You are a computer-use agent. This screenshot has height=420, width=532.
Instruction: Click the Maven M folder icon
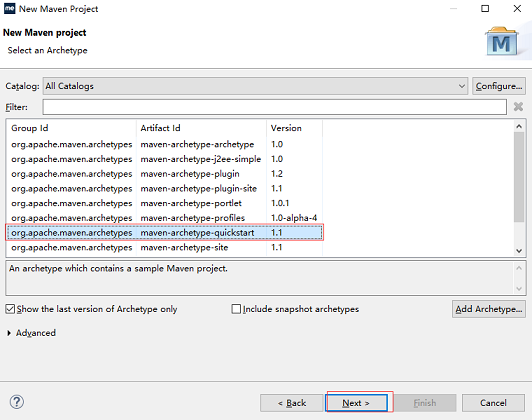[502, 42]
